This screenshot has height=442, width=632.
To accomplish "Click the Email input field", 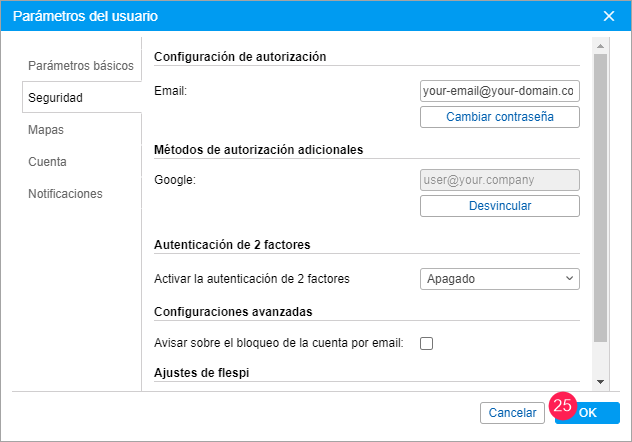I will click(499, 91).
